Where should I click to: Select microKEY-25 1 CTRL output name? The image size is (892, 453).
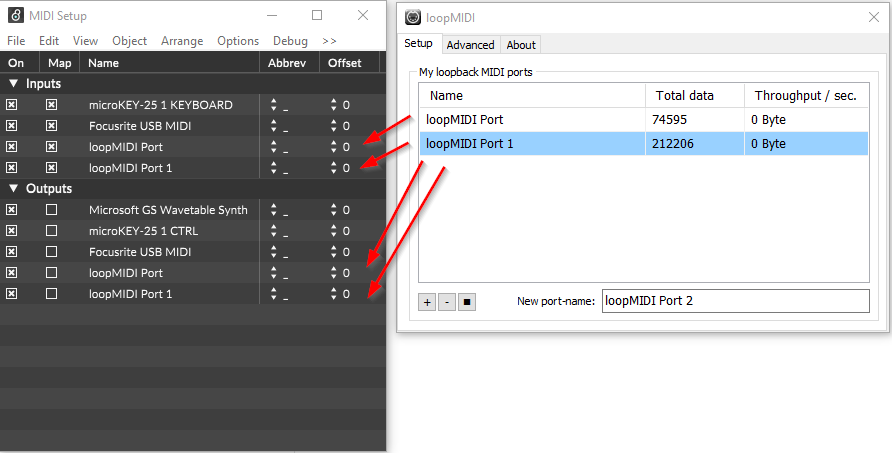[143, 231]
